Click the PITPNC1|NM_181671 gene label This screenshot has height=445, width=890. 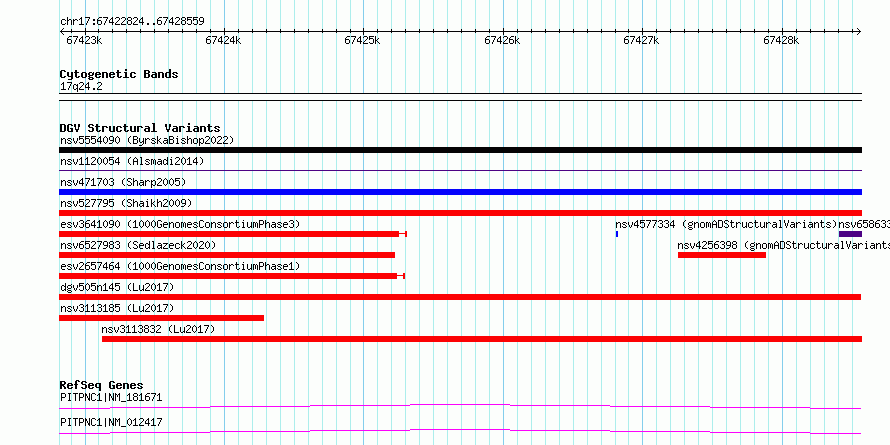111,397
